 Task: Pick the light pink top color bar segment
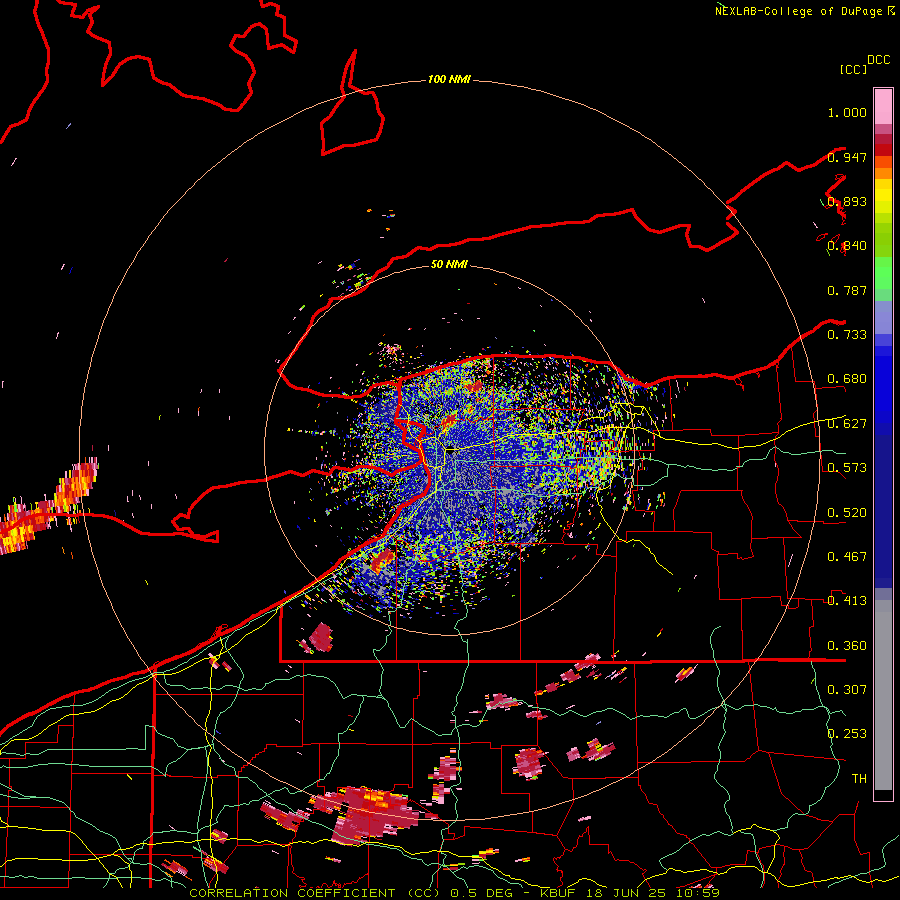(883, 106)
